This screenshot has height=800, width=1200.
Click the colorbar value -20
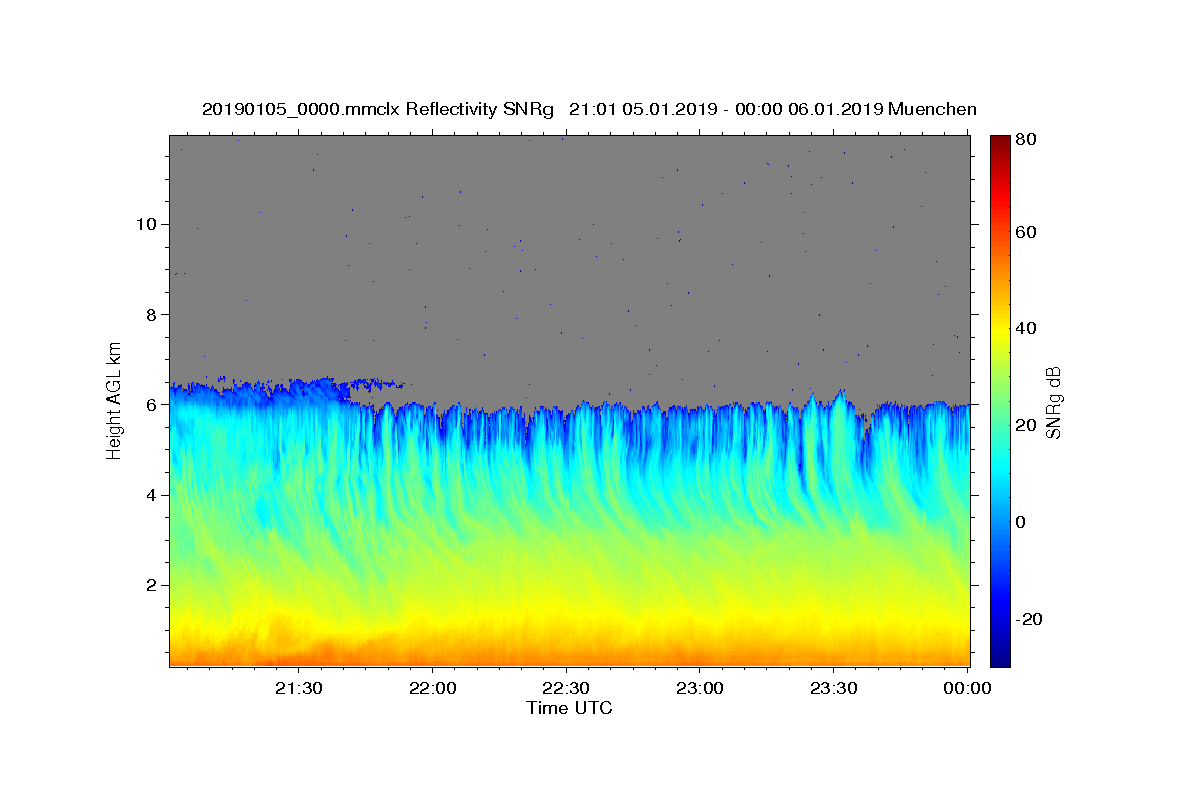[1030, 619]
